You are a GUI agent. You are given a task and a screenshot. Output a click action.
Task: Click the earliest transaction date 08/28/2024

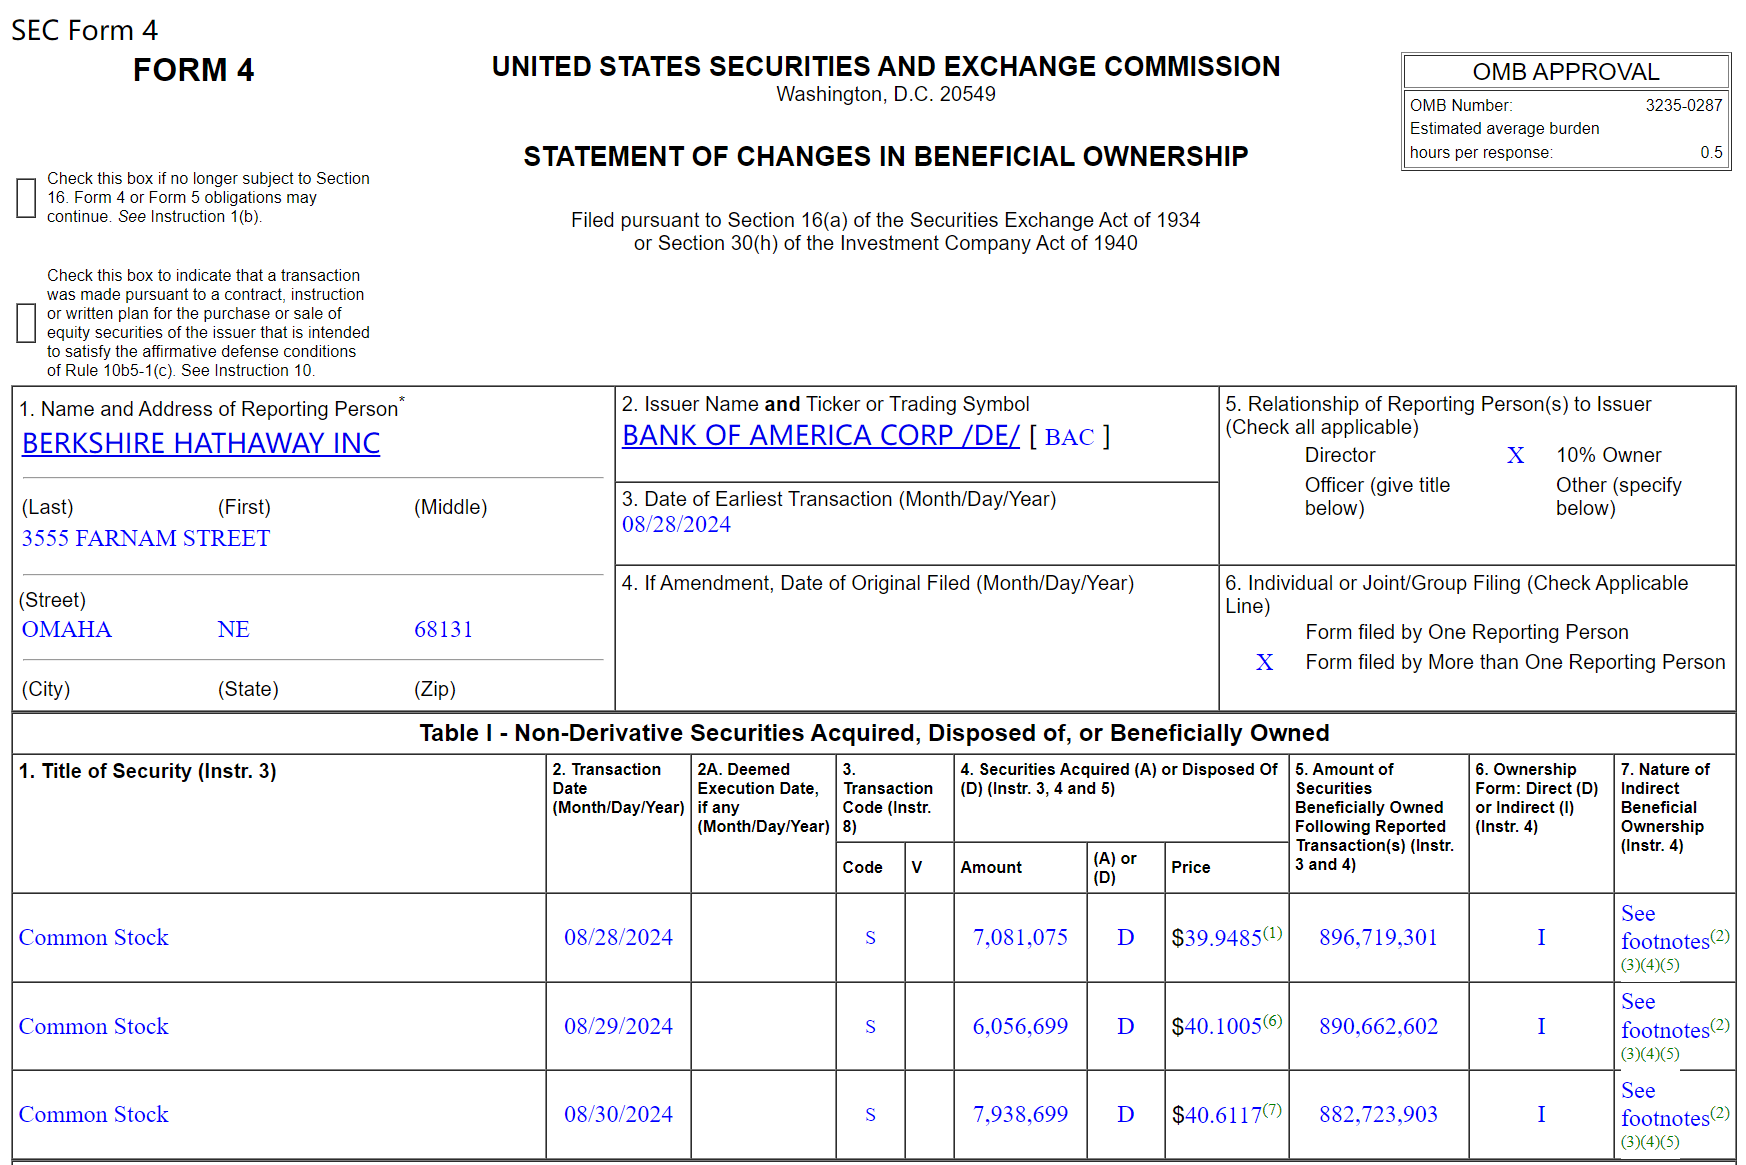pos(676,524)
